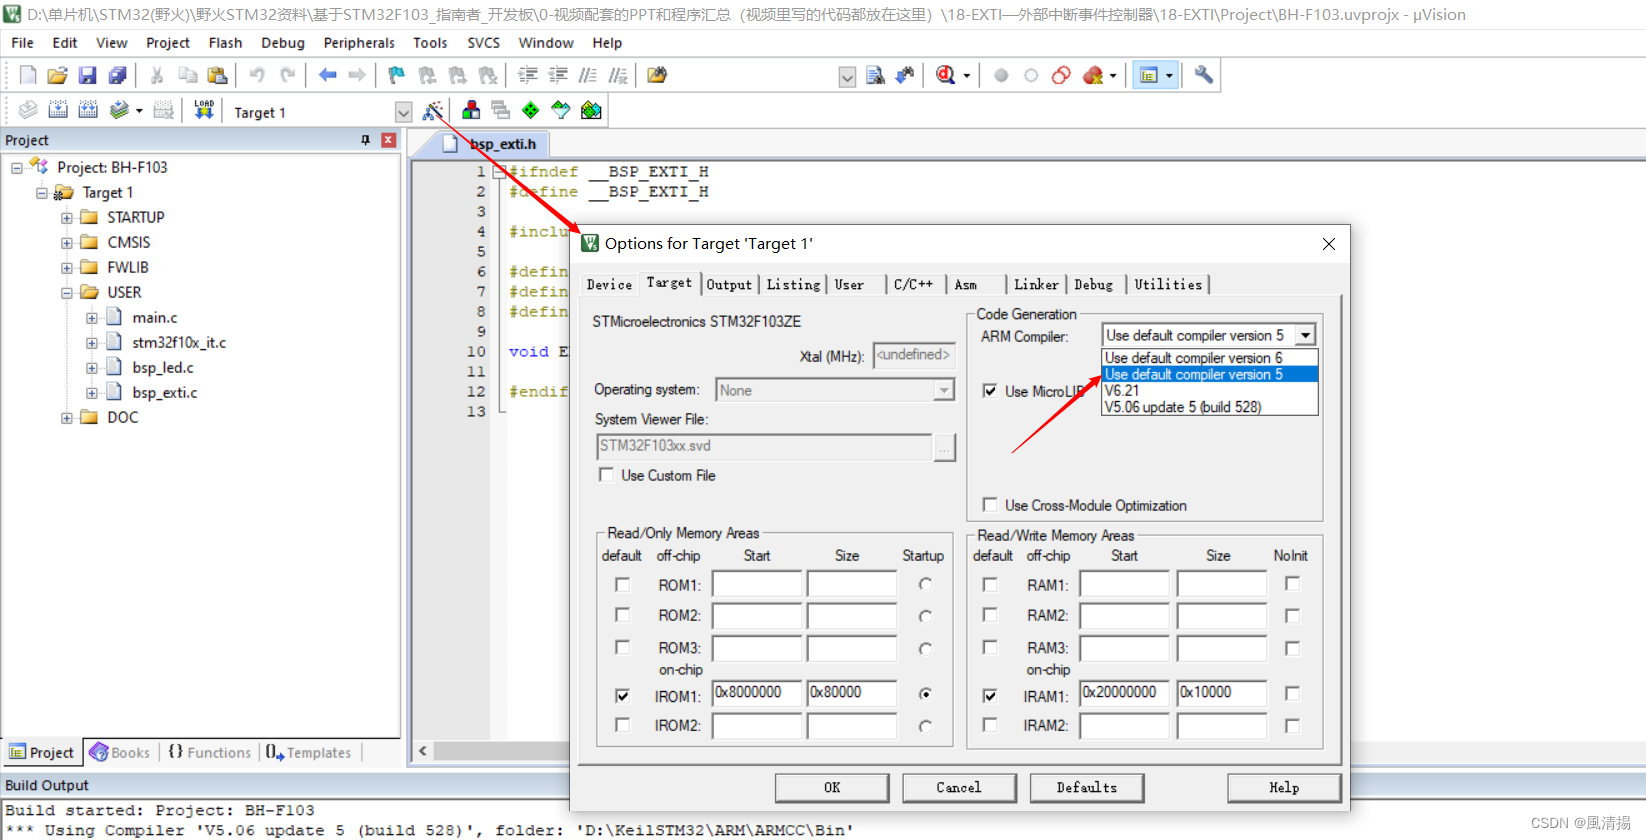Click the LOAD download to flash icon

204,110
